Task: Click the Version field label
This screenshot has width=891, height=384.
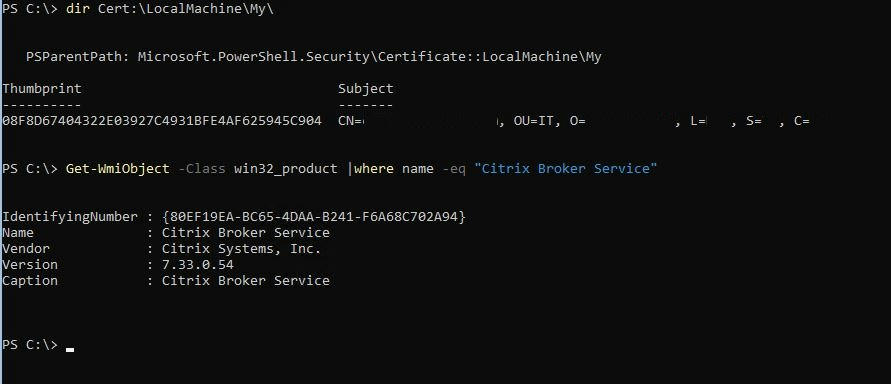Action: tap(30, 265)
